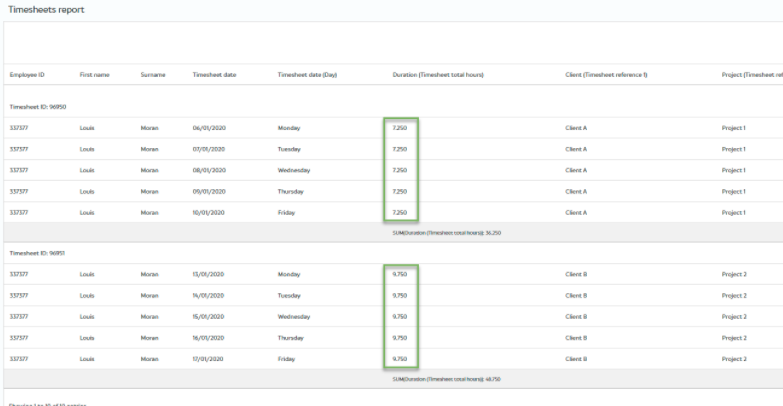Collapse the Timesheet ID: 96851 group row

click(x=38, y=253)
